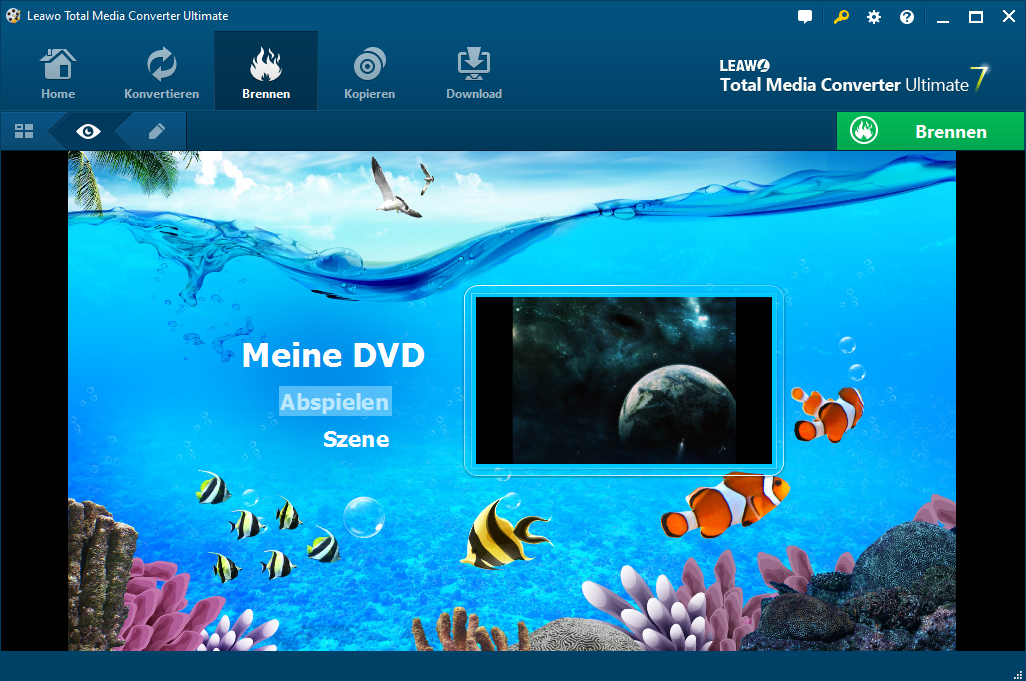
Task: Click the green Brennen button
Action: point(930,131)
